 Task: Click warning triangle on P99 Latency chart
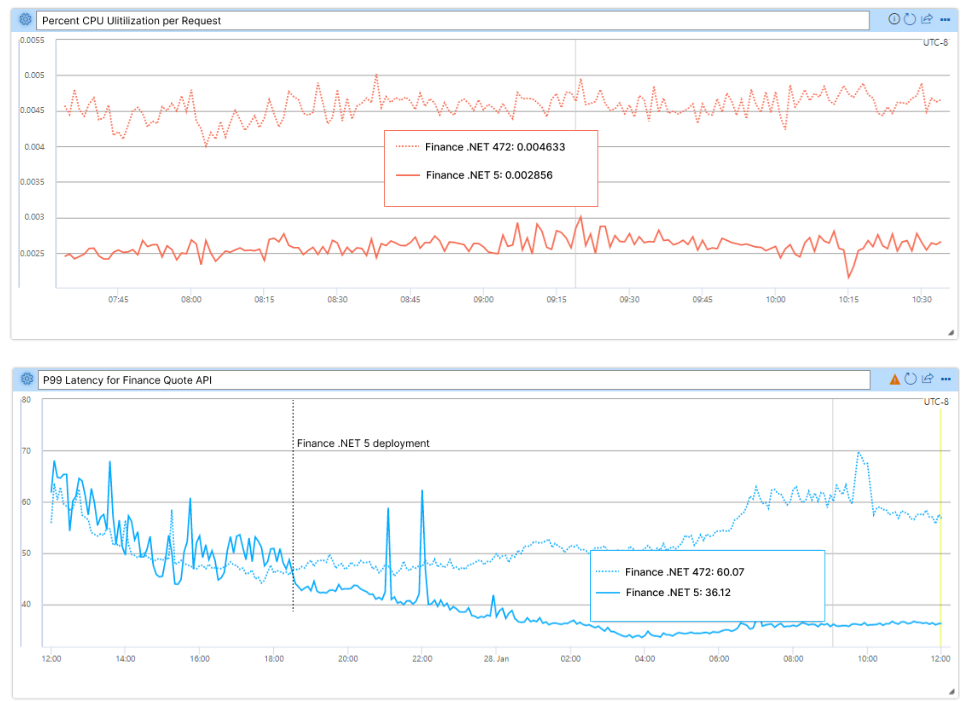(x=895, y=379)
